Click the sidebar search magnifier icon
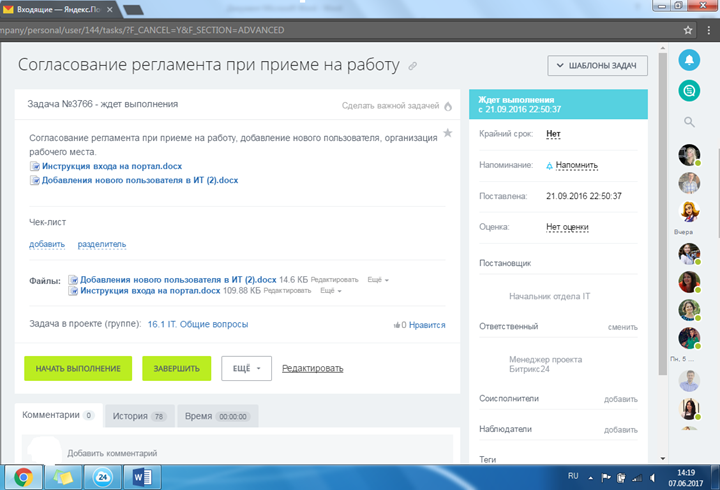Screen dimensions: 720x490 (x=689, y=122)
